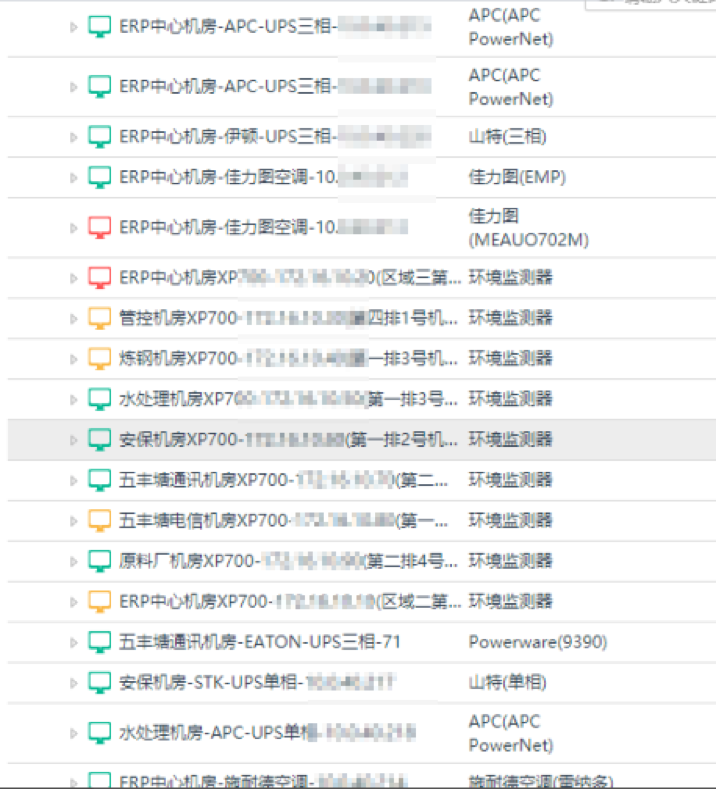This screenshot has width=716, height=789.
Task: Expand the 五丰塘通讯机房-EATON-UPS三相-71 row
Action: (x=73, y=643)
